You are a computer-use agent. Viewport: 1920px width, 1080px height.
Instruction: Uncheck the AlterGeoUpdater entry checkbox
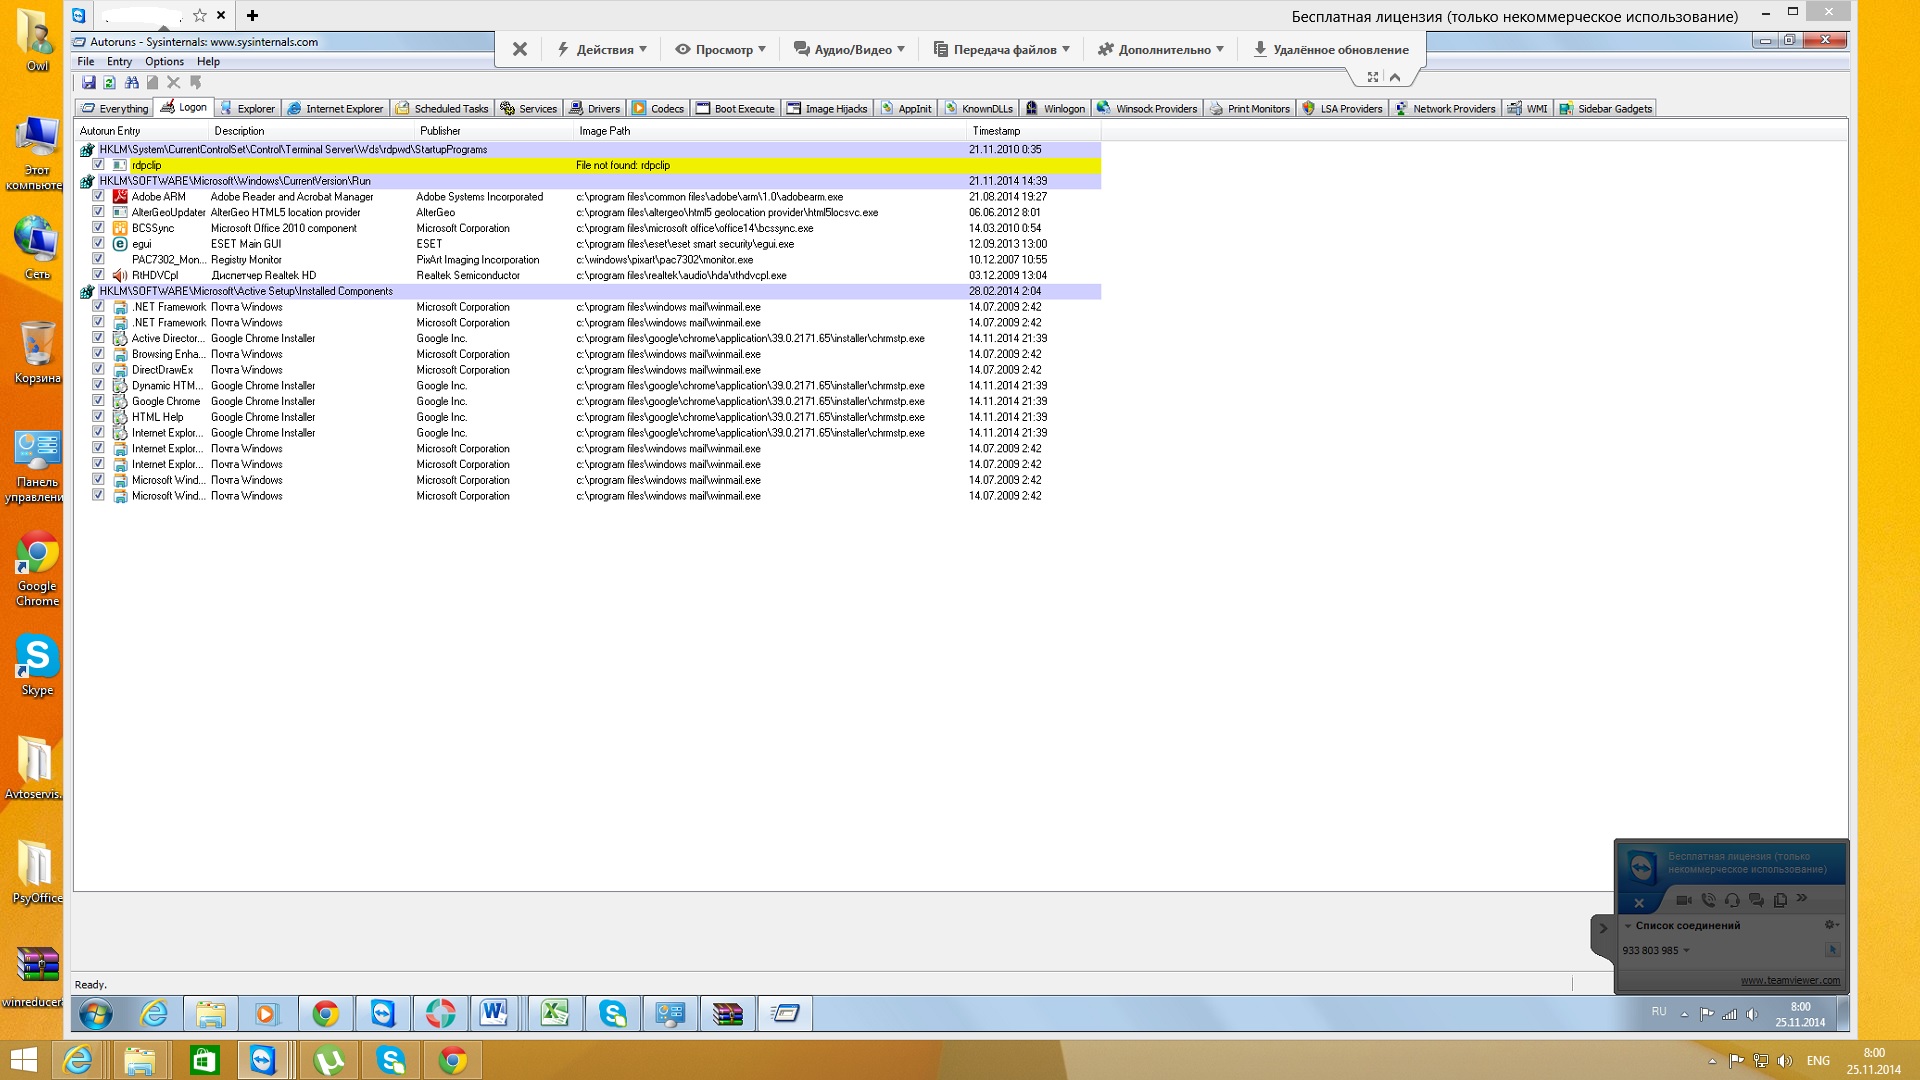click(98, 212)
